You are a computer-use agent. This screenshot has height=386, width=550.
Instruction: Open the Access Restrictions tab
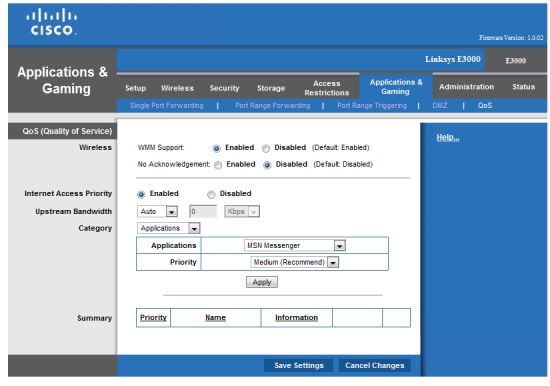[327, 88]
